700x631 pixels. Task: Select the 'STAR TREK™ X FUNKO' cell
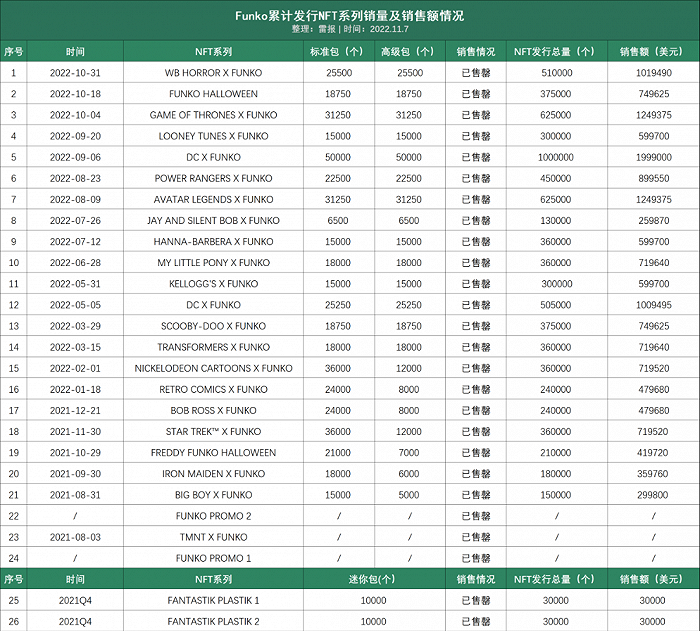[213, 431]
